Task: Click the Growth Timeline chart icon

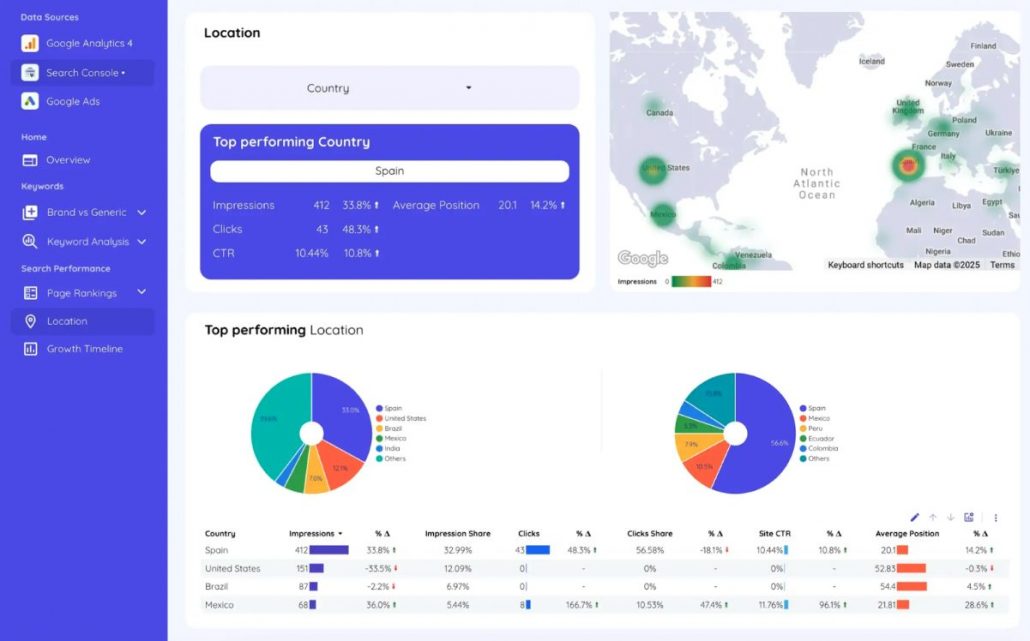Action: pyautogui.click(x=30, y=349)
